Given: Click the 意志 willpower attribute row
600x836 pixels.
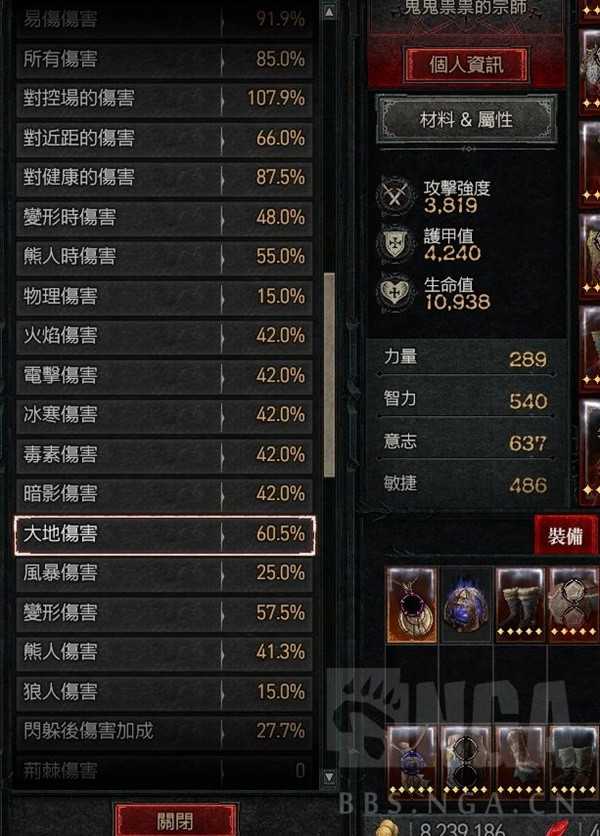Looking at the screenshot, I should pyautogui.click(x=465, y=442).
